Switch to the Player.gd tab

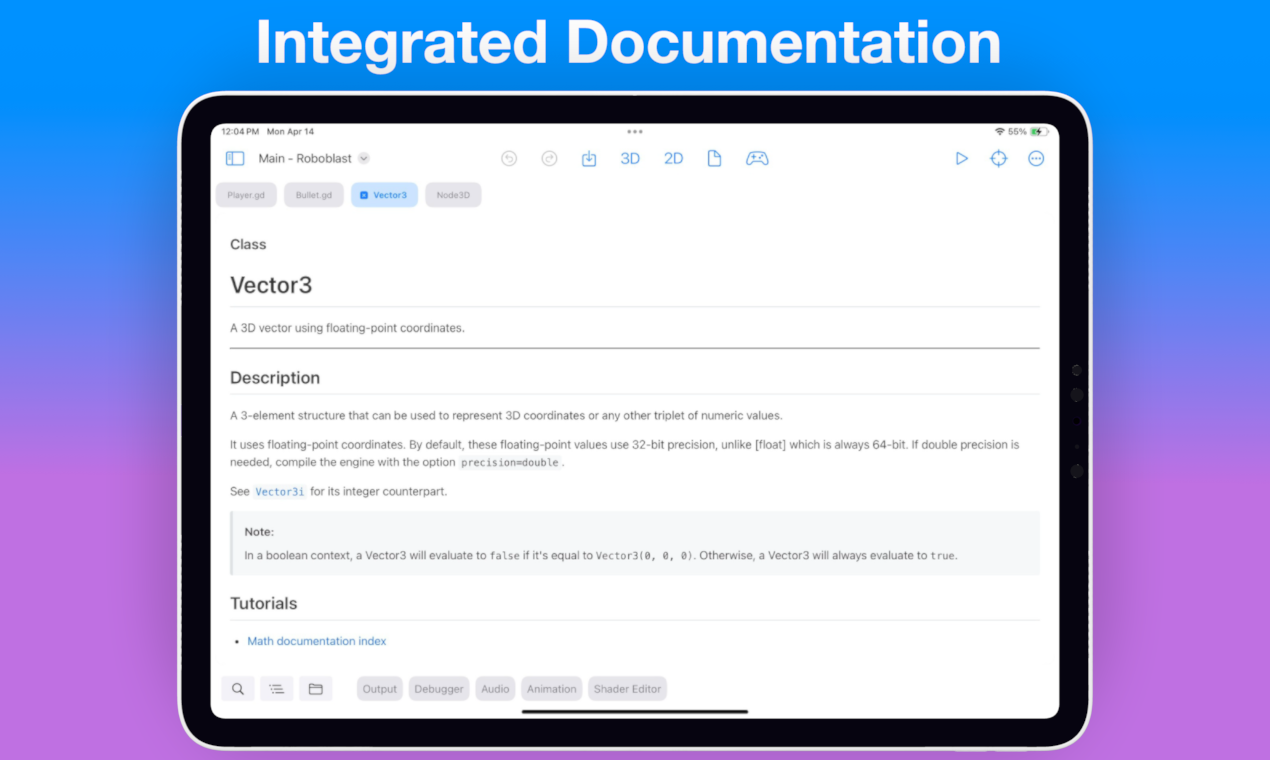pyautogui.click(x=246, y=195)
